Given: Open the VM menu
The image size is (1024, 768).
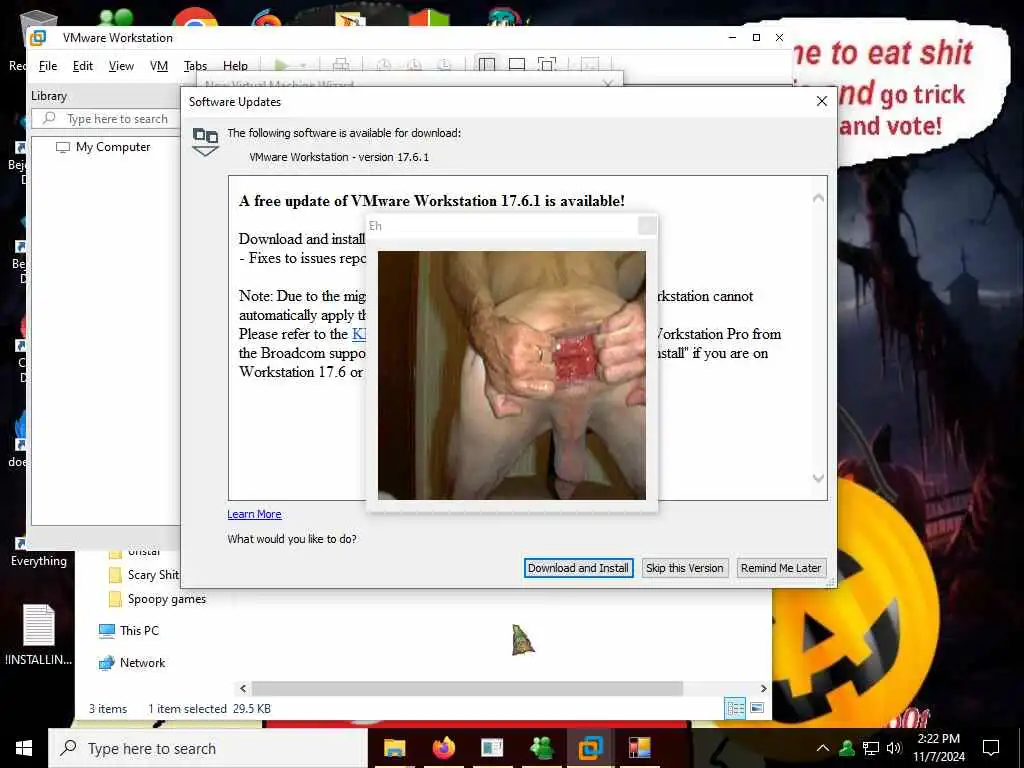Looking at the screenshot, I should click(159, 66).
